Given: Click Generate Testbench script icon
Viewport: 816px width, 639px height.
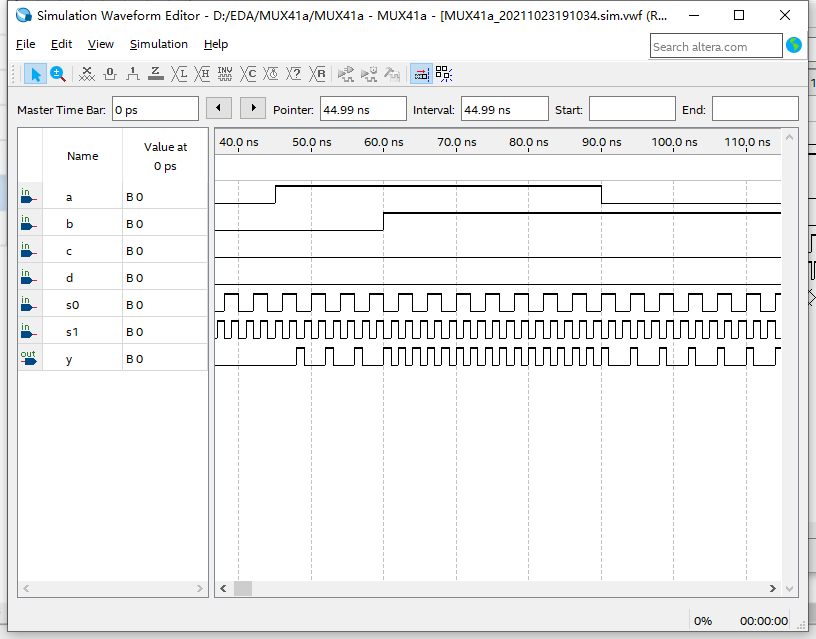Looking at the screenshot, I should point(392,74).
